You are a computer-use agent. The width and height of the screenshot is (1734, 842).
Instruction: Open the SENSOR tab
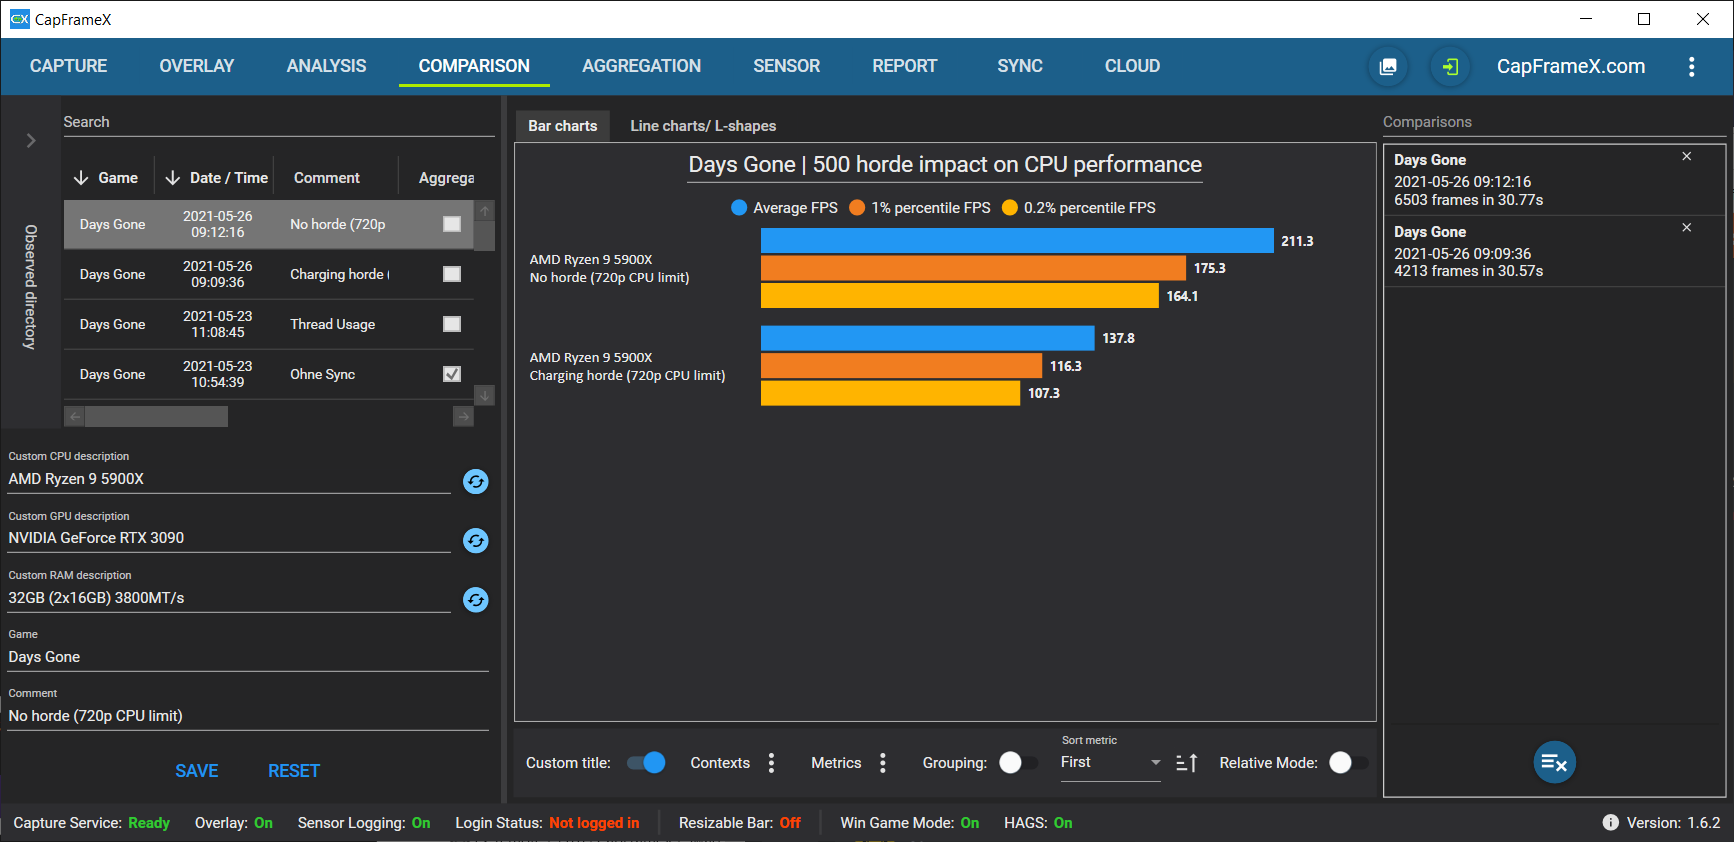click(787, 66)
